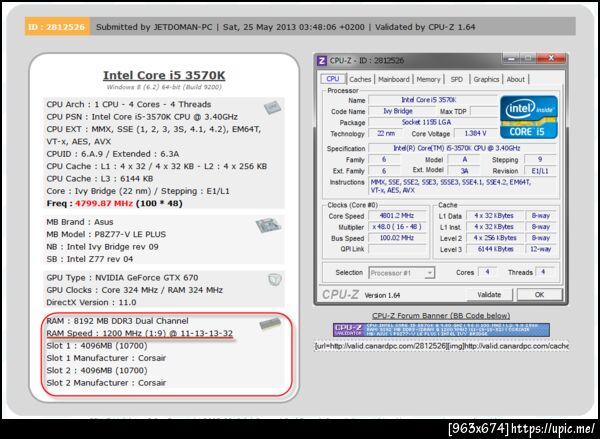Click the CPU-Z purple Z title icon
Image resolution: width=600 pixels, height=439 pixels.
point(322,61)
